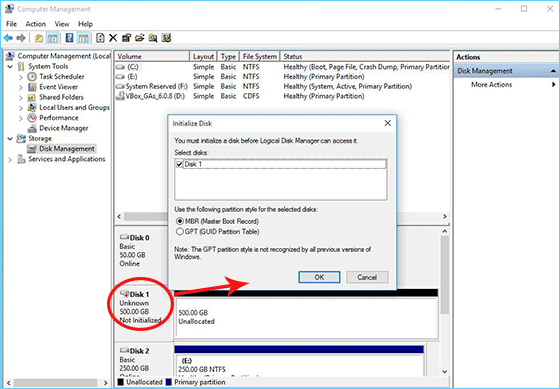Click the Storage icon in tree

click(x=21, y=138)
